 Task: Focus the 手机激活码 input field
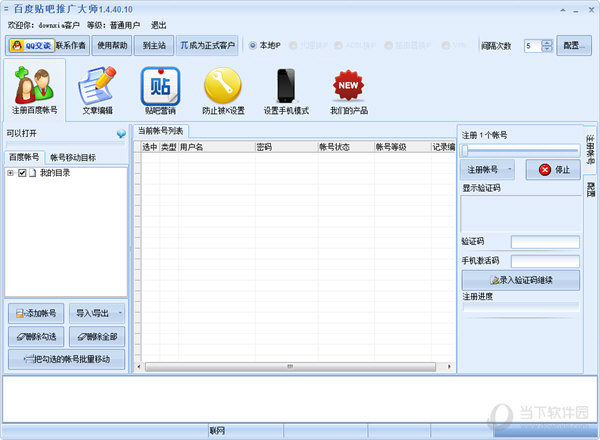545,261
